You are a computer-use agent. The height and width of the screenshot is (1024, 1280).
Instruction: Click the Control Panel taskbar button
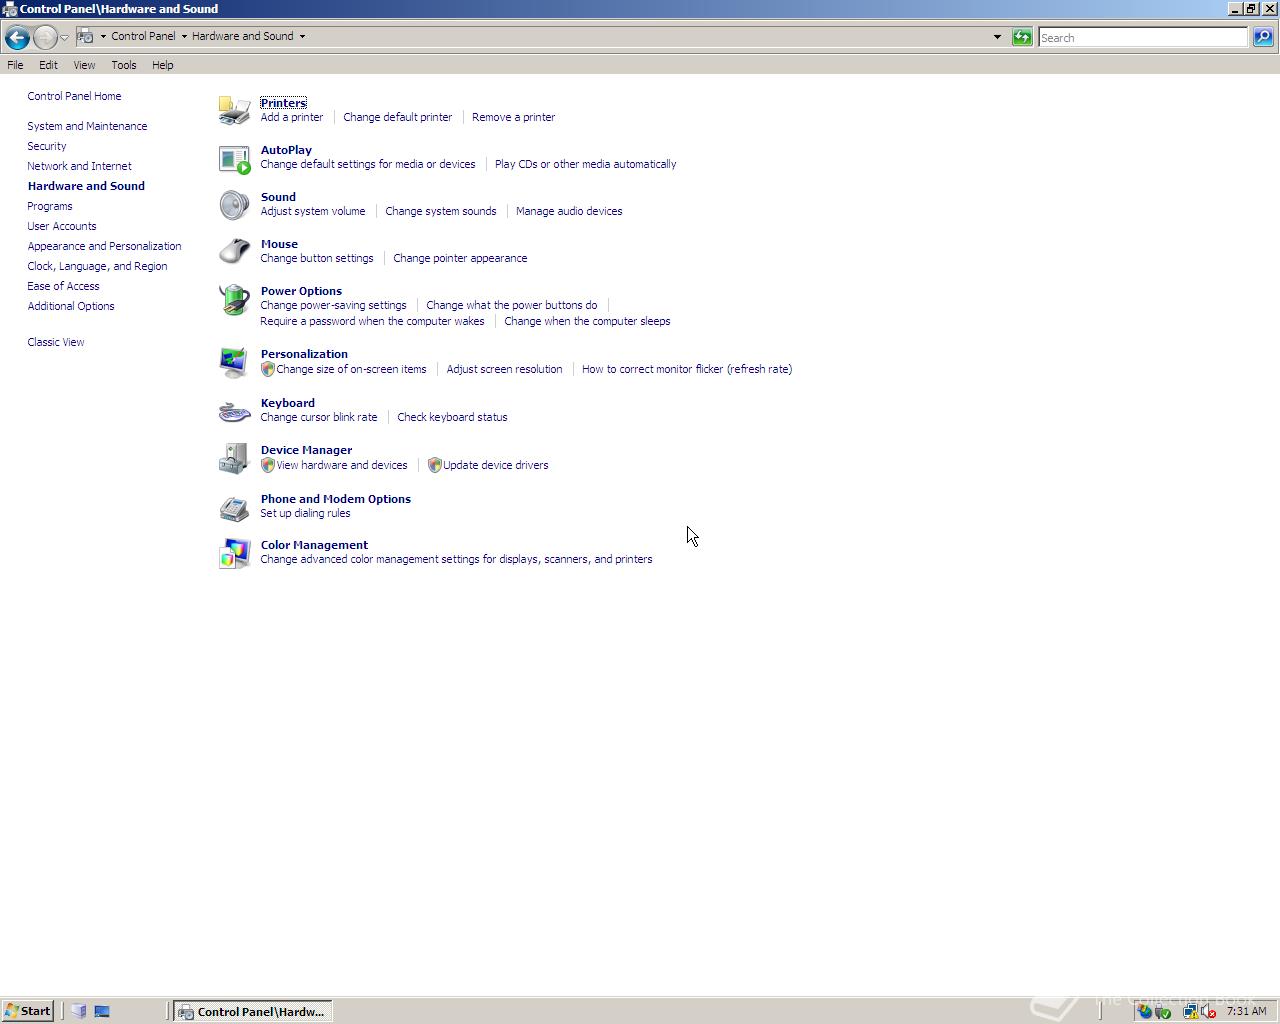click(252, 1011)
